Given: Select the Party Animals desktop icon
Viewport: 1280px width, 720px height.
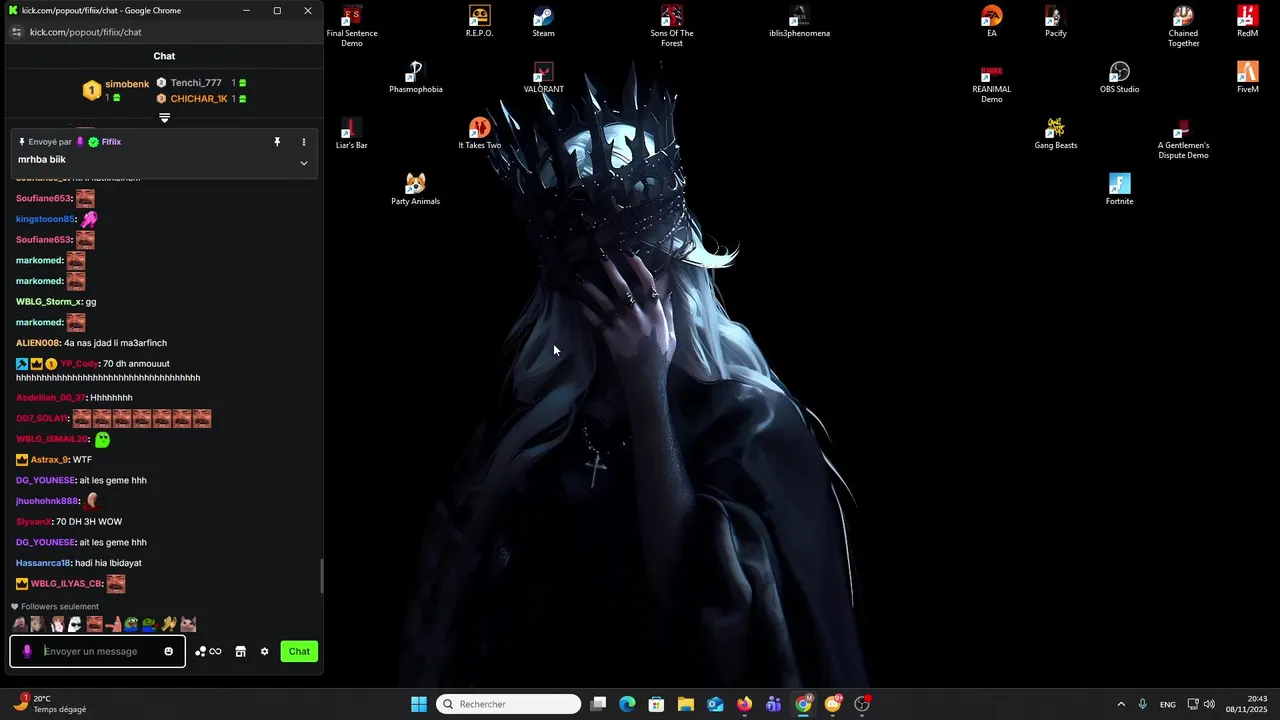Looking at the screenshot, I should [x=415, y=190].
